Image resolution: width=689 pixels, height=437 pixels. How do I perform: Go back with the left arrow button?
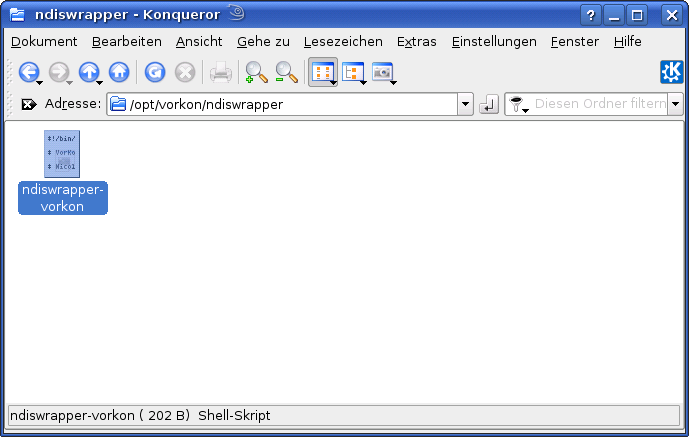click(29, 72)
